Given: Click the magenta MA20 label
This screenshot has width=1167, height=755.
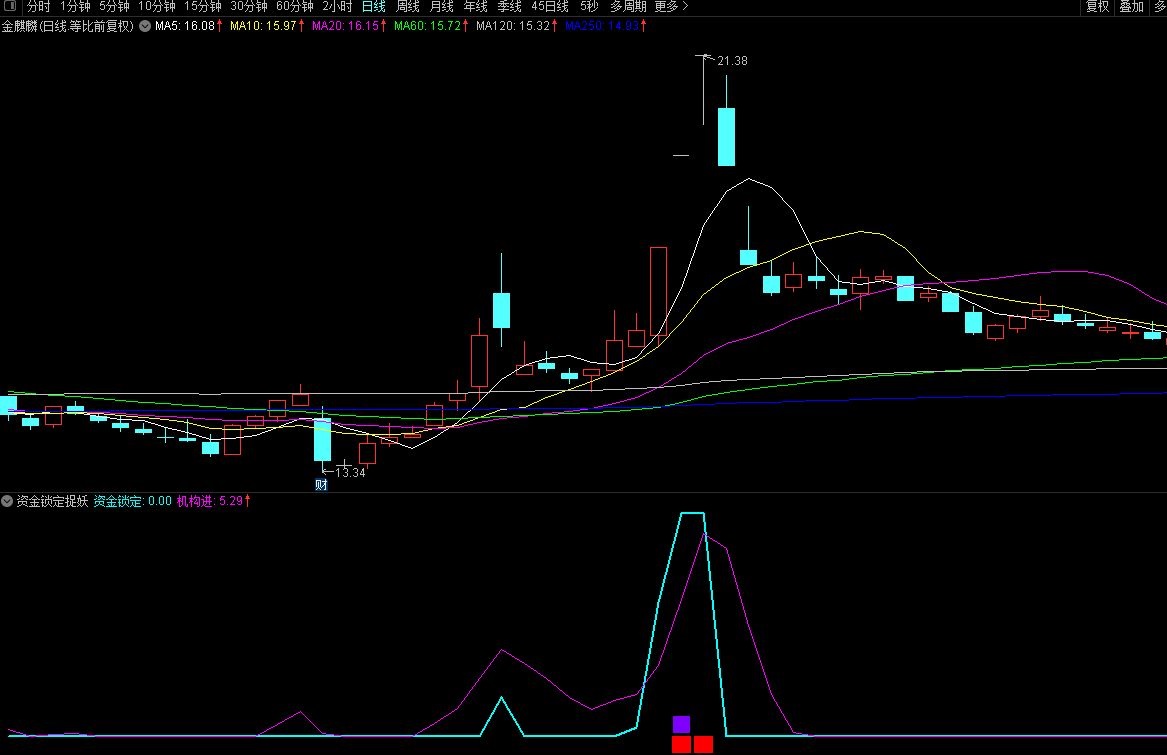Looking at the screenshot, I should (345, 26).
